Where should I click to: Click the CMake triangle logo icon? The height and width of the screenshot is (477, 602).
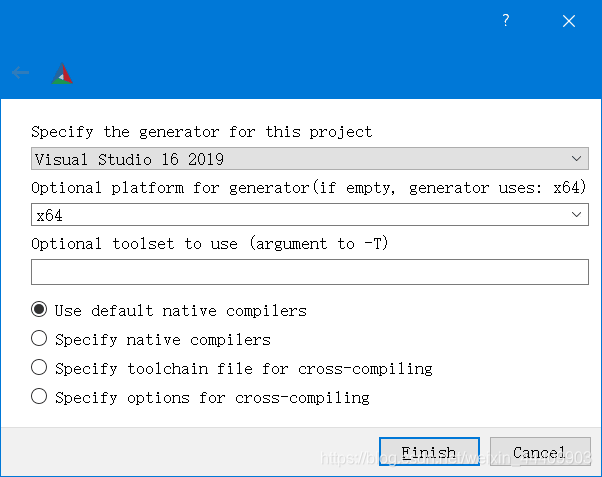point(62,73)
